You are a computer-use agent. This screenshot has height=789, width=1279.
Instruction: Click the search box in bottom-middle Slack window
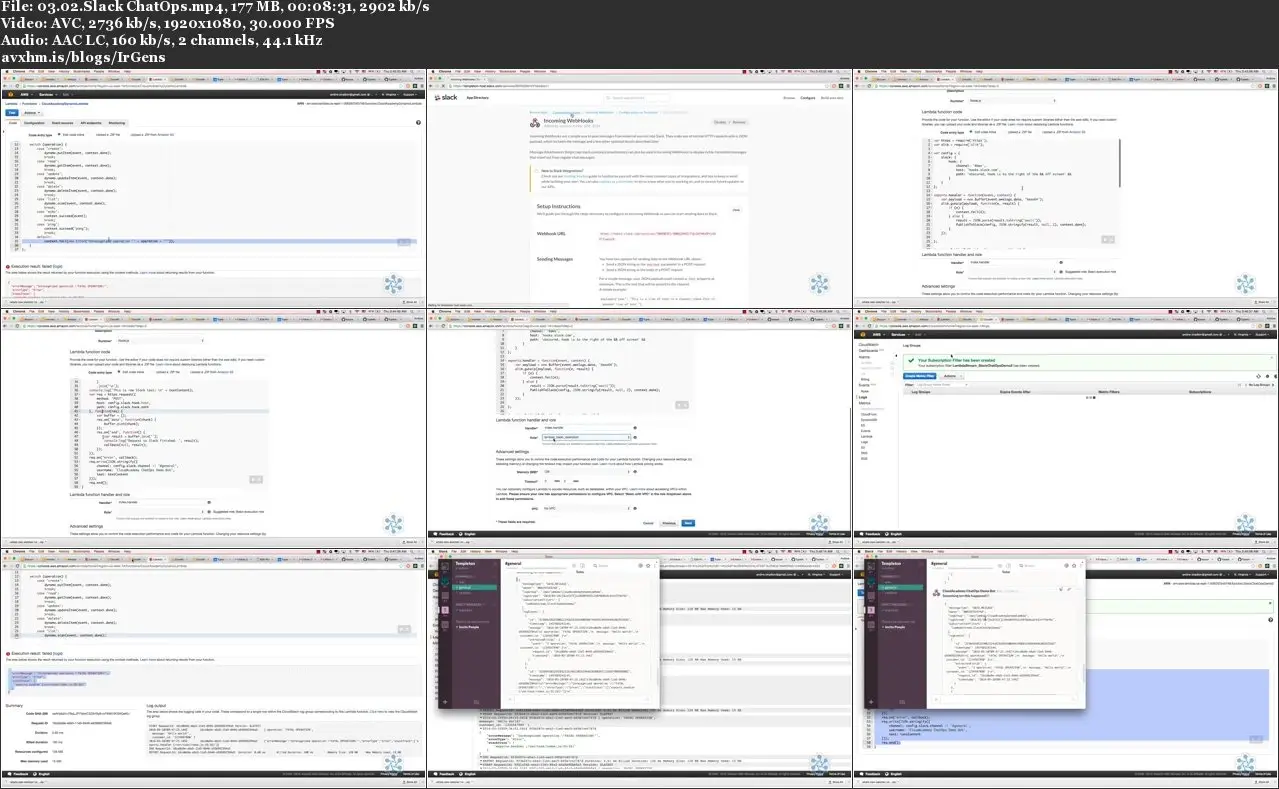click(x=613, y=566)
